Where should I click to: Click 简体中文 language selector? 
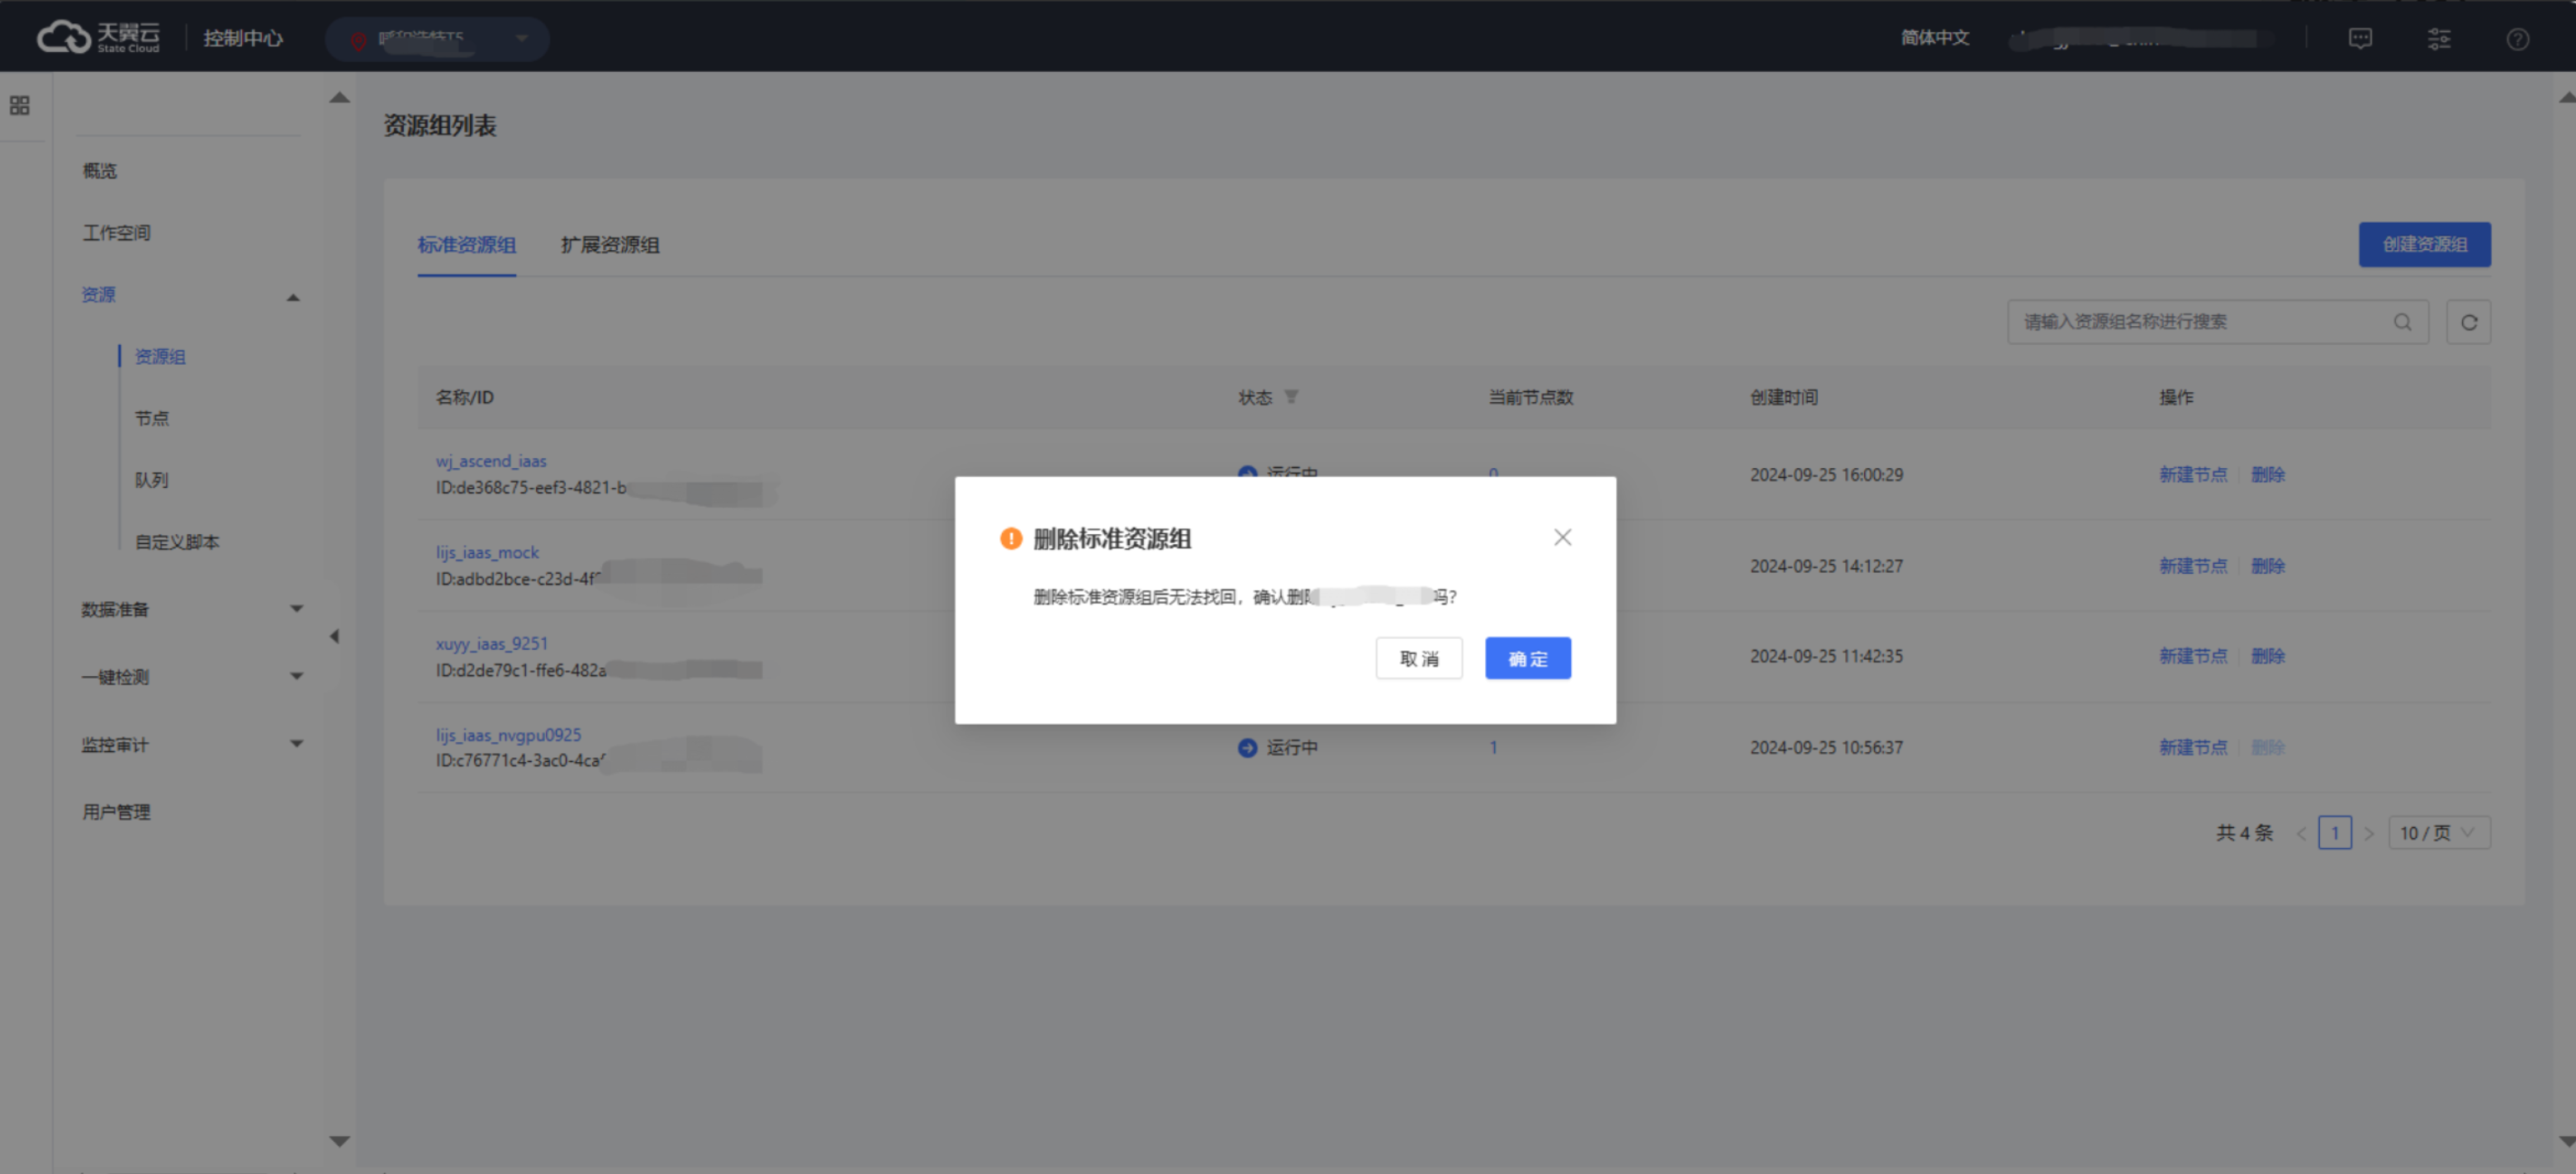pyautogui.click(x=1934, y=38)
